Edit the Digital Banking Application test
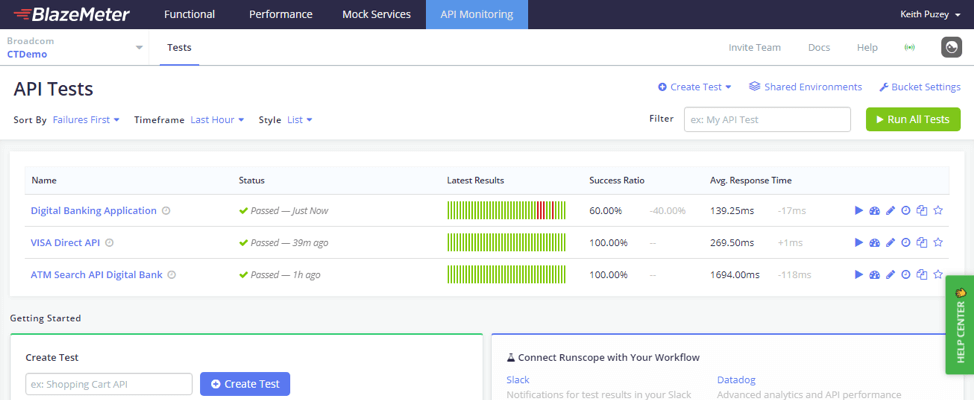This screenshot has width=974, height=400. pos(890,211)
